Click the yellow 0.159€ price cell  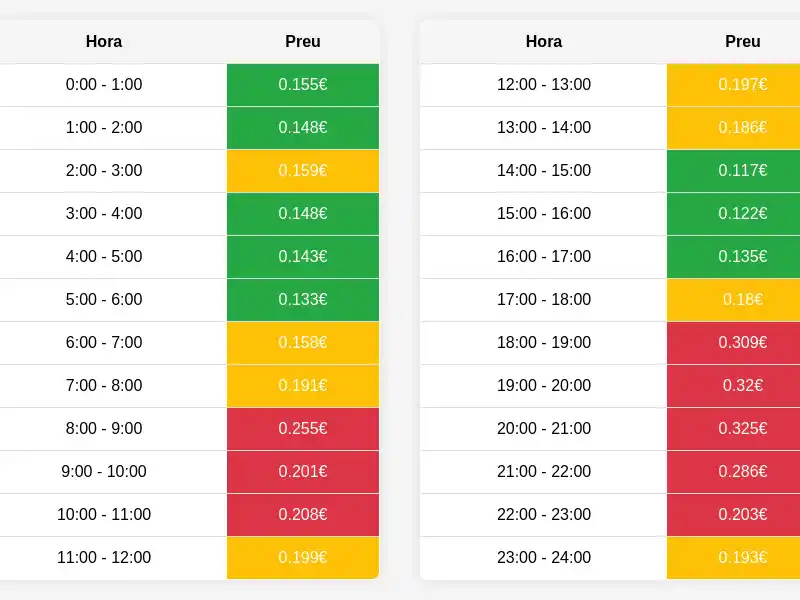[303, 171]
